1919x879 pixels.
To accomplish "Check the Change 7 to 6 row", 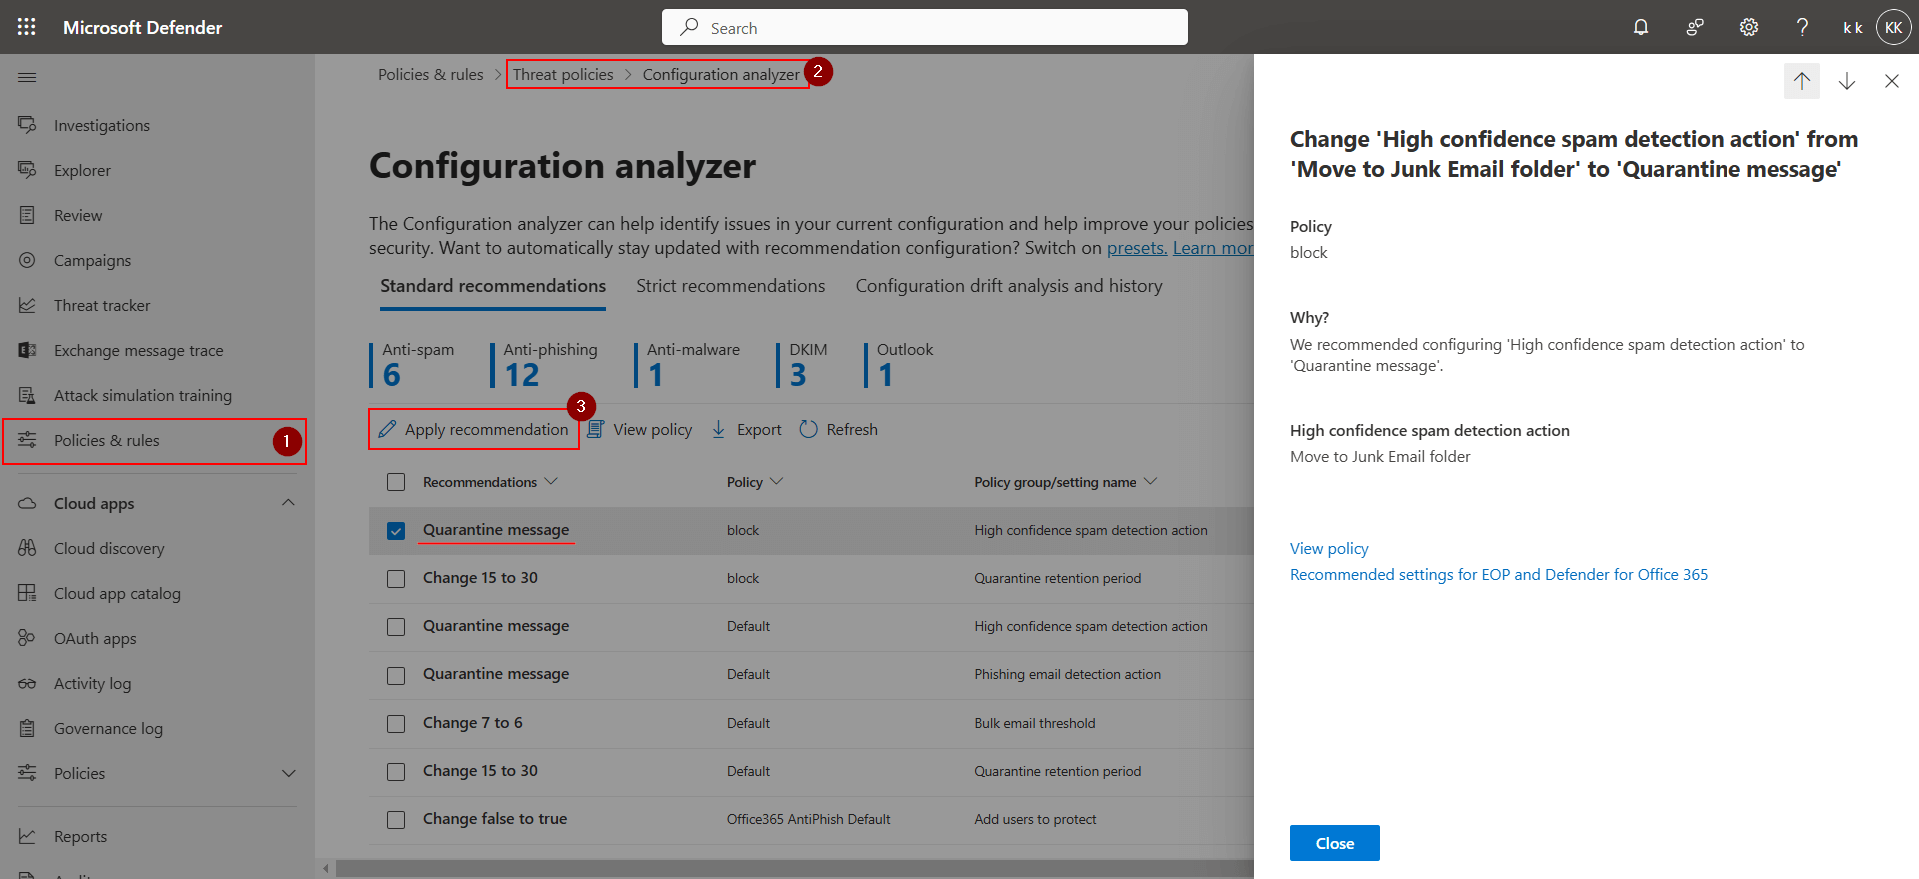I will coord(396,724).
